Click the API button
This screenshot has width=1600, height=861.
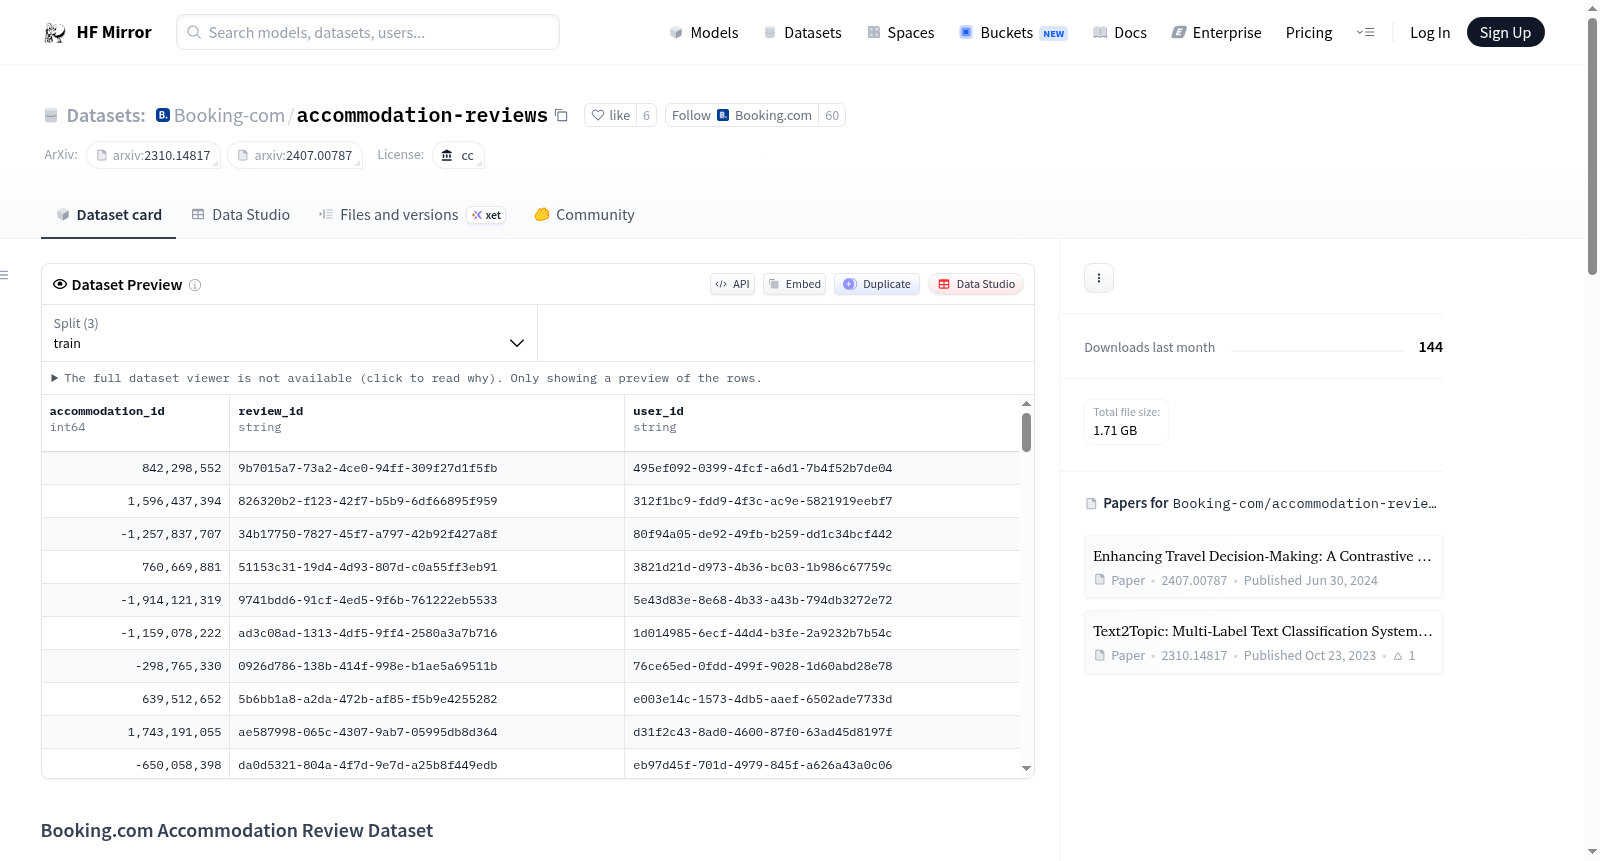point(732,284)
